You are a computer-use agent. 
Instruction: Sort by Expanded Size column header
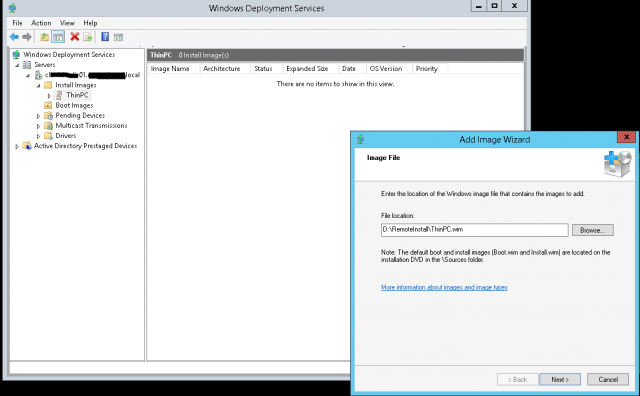click(x=311, y=69)
